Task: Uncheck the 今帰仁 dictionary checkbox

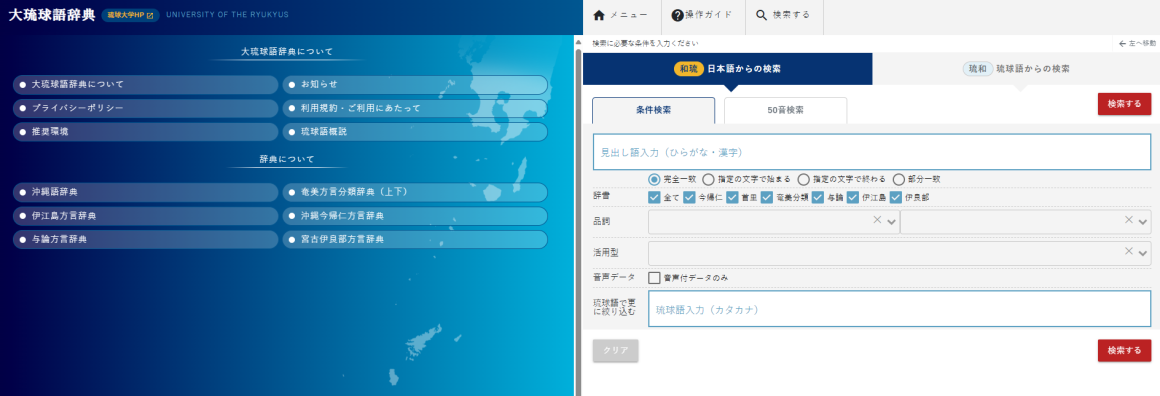Action: 689,197
